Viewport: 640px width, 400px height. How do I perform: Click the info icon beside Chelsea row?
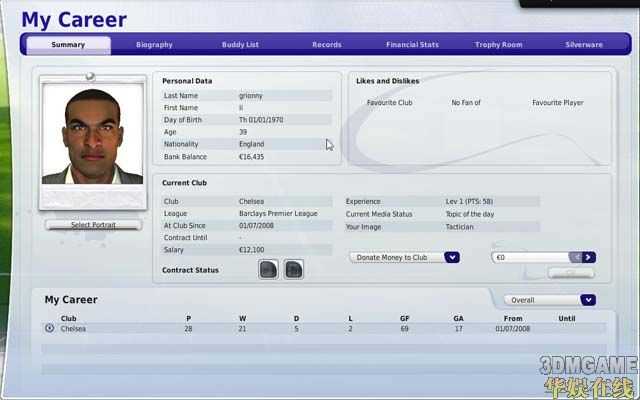[x=50, y=328]
